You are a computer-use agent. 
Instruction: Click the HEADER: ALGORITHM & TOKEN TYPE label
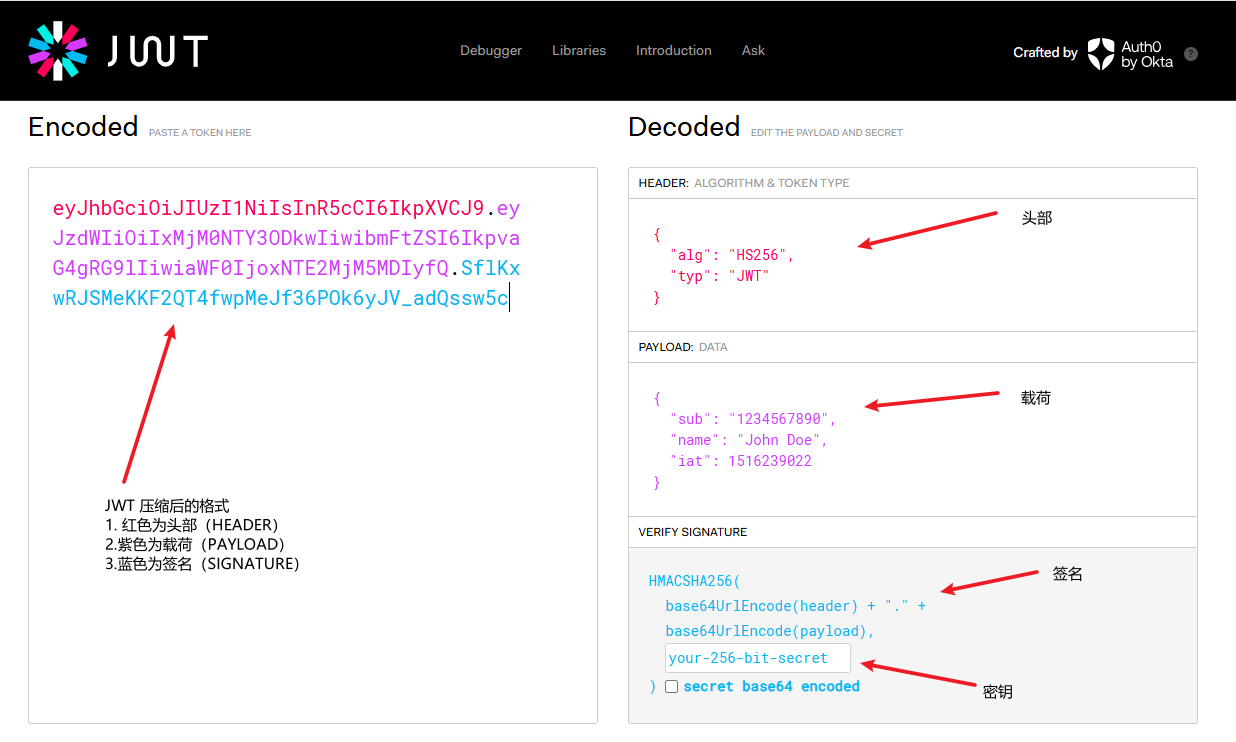point(744,183)
